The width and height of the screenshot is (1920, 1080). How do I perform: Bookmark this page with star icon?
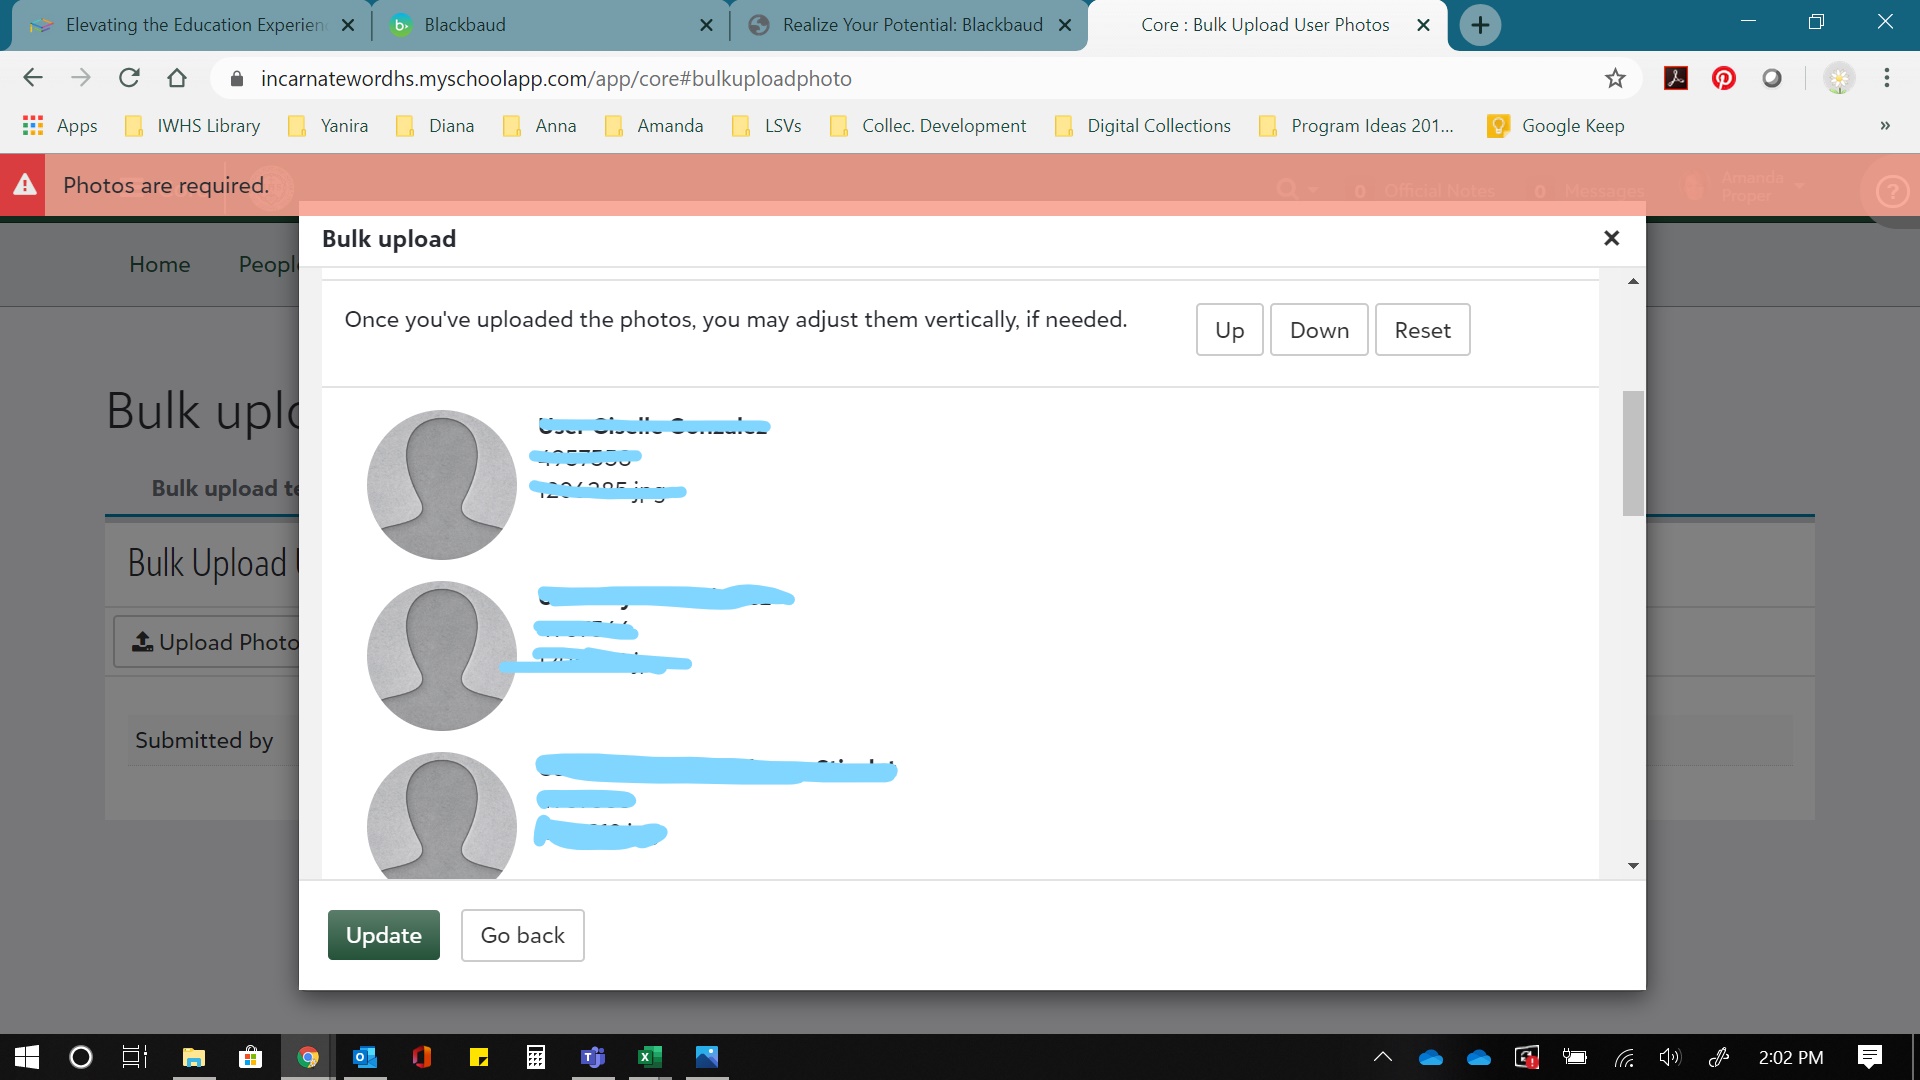point(1615,78)
